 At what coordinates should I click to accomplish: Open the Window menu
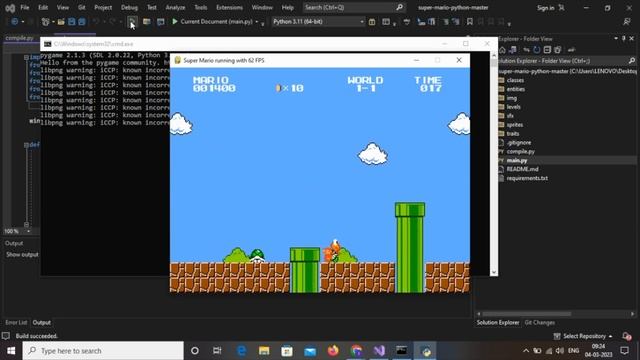point(262,7)
